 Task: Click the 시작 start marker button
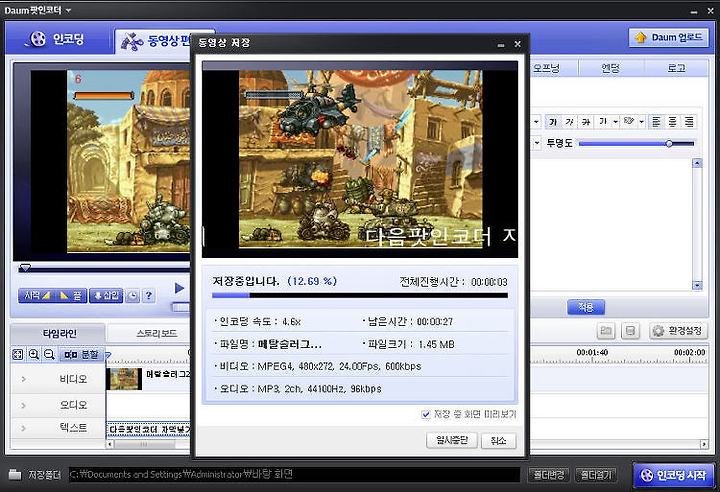[37, 295]
